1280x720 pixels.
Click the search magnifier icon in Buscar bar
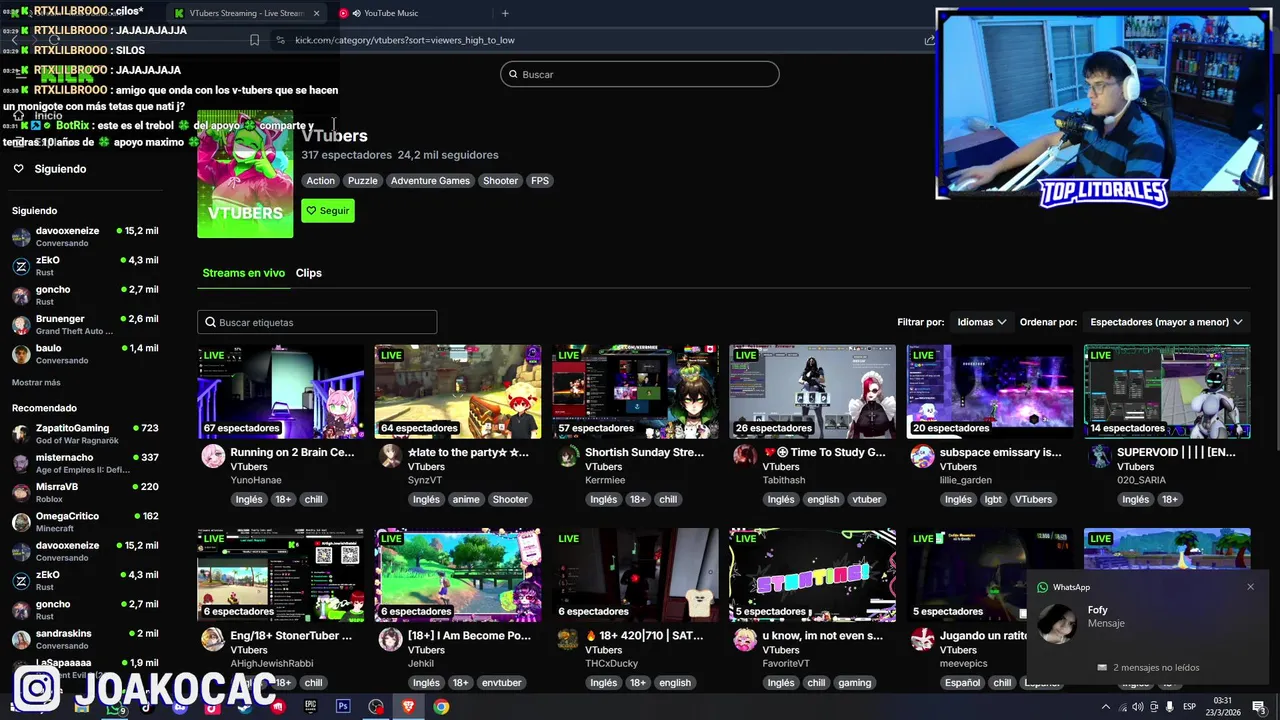[514, 74]
